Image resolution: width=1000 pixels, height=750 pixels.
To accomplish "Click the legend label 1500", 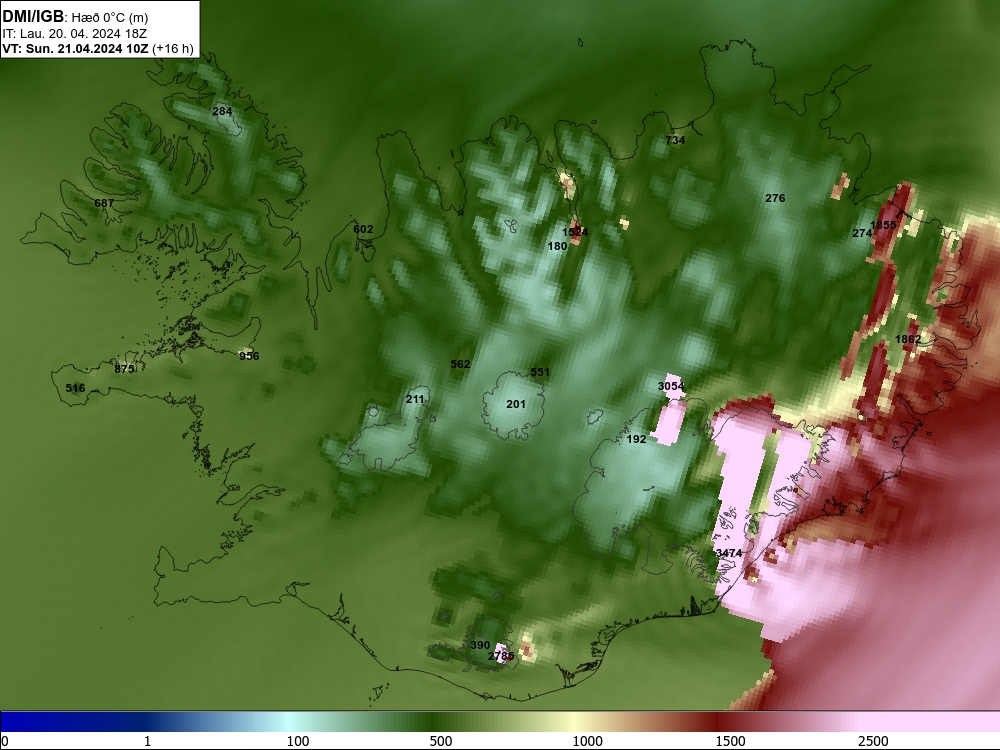I will (x=730, y=741).
